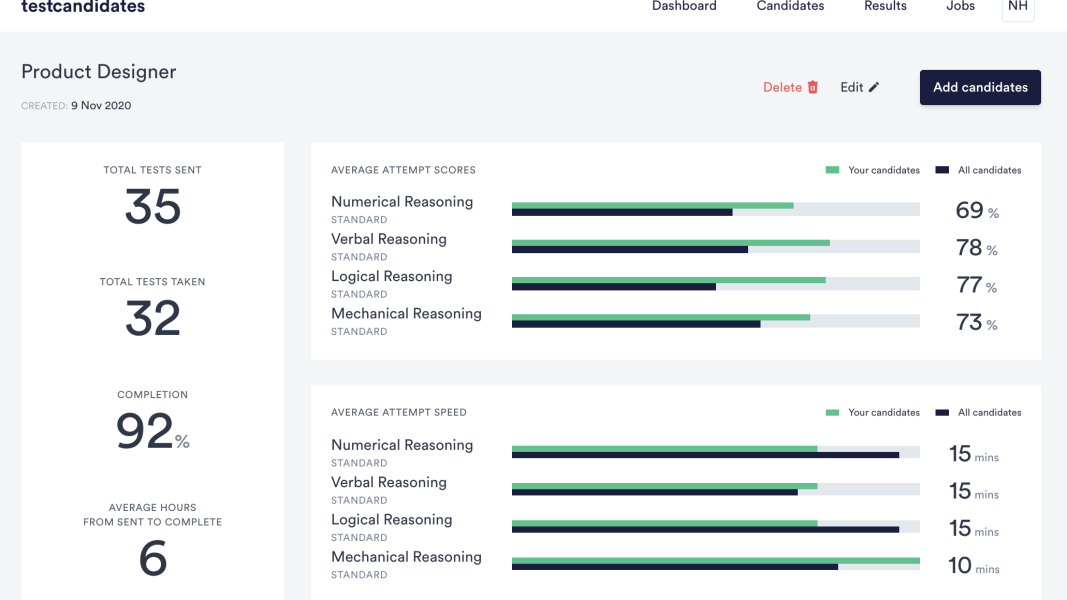Click the 69% Numerical Reasoning score value
The height and width of the screenshot is (600, 1067).
tap(975, 210)
